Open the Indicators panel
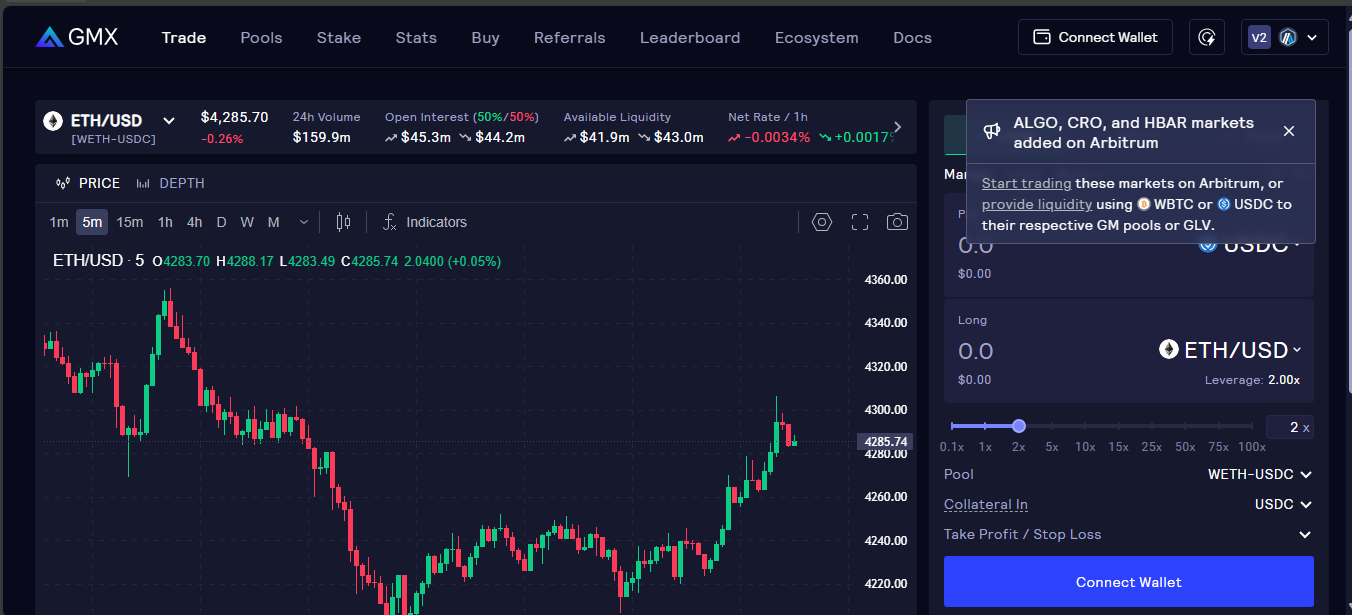 425,222
